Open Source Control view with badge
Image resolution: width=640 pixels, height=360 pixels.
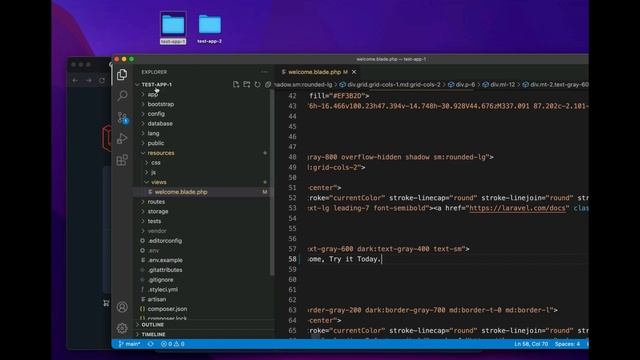tap(122, 118)
